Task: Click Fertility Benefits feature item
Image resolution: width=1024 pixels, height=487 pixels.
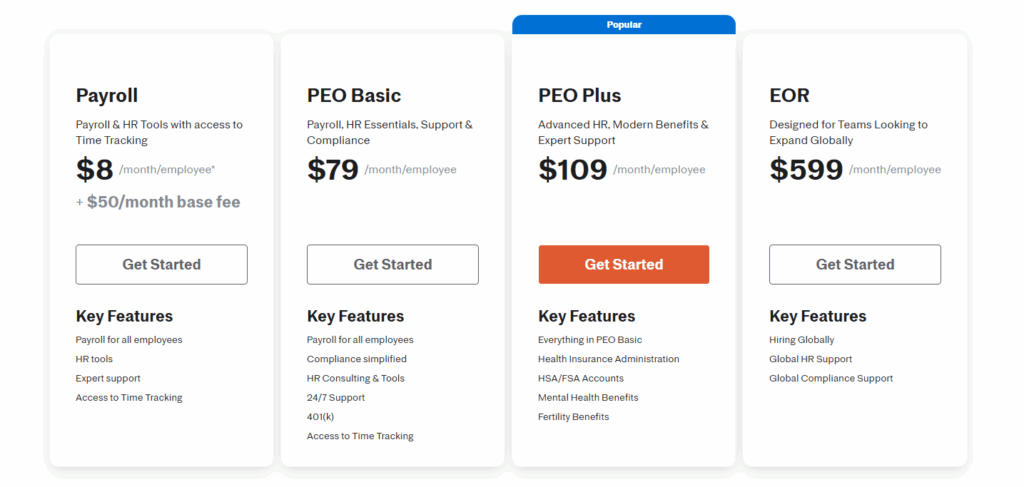Action: tap(573, 416)
